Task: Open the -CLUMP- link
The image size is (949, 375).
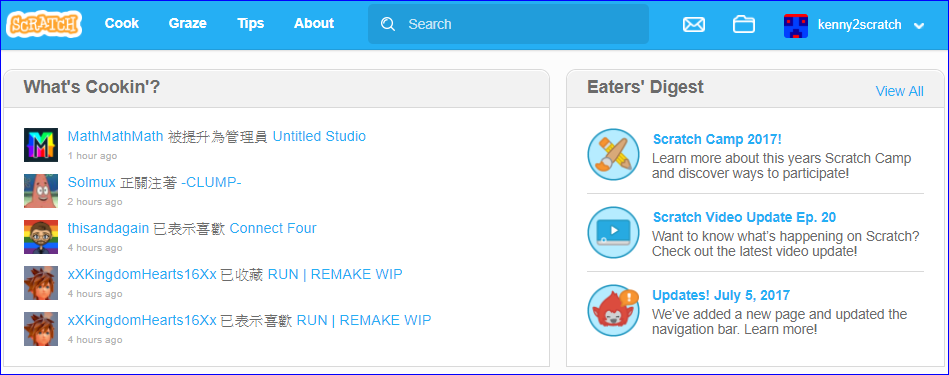Action: [211, 182]
